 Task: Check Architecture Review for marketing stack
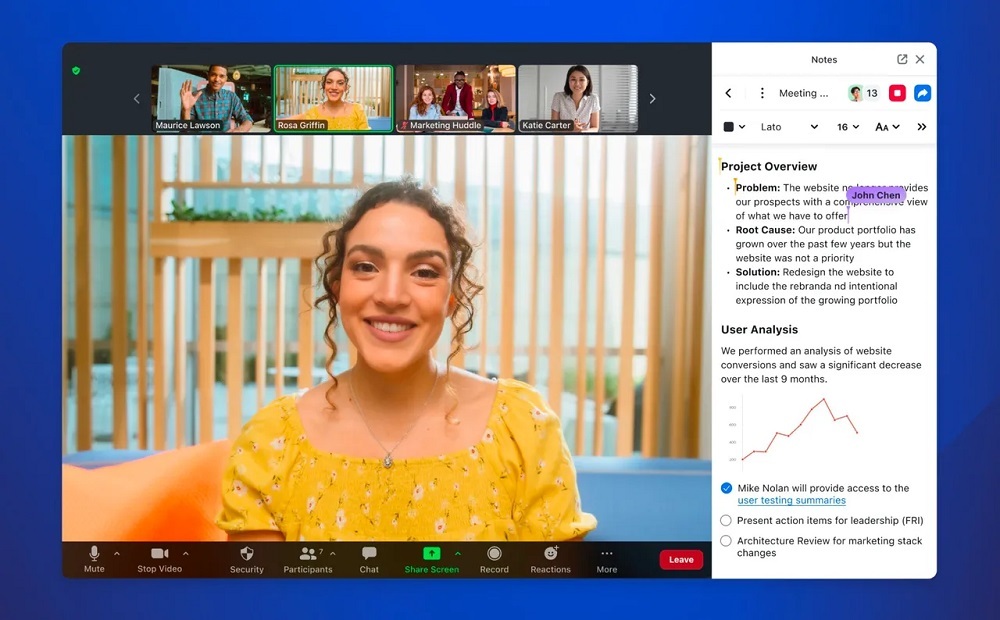(x=726, y=541)
